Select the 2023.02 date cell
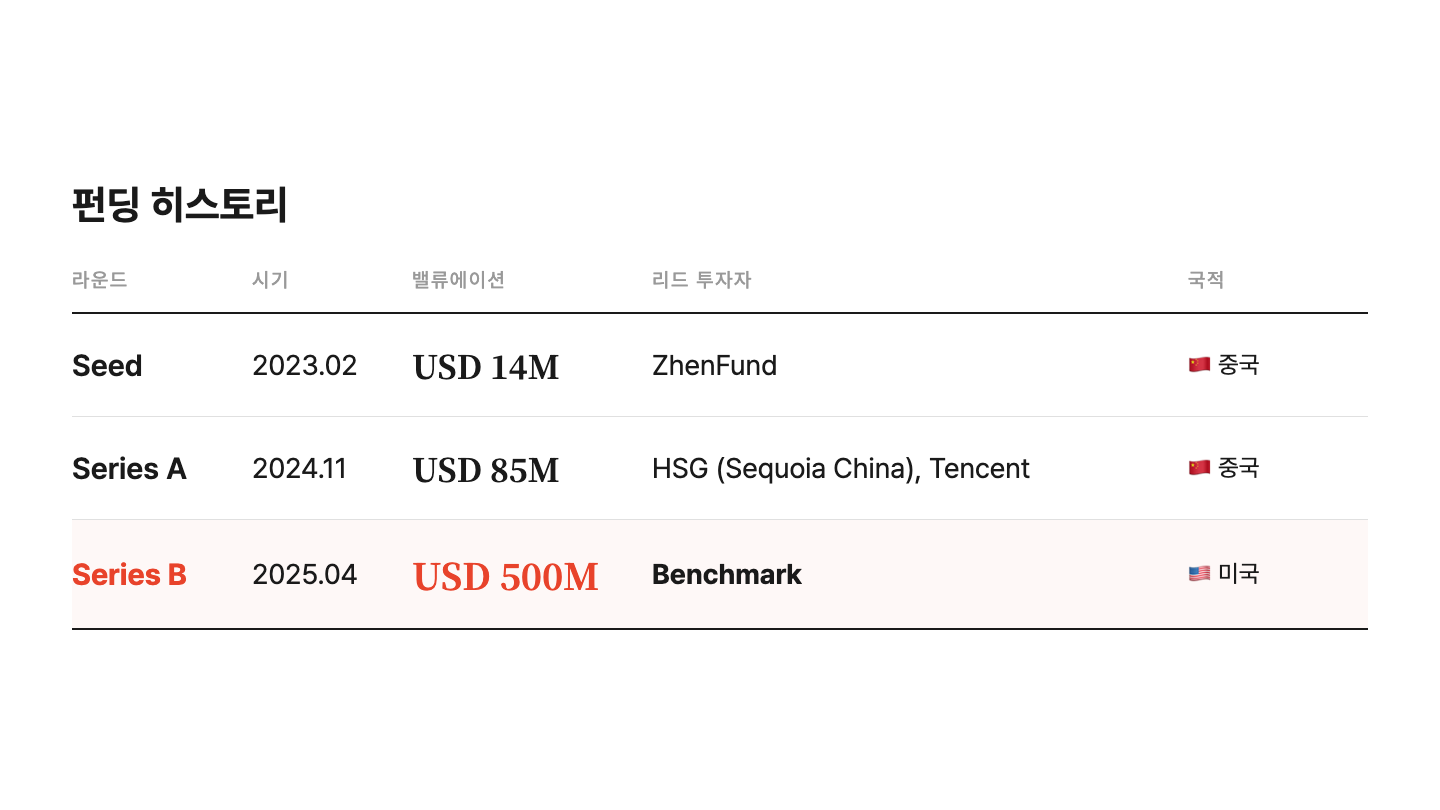Viewport: 1440px width, 810px height. [304, 366]
